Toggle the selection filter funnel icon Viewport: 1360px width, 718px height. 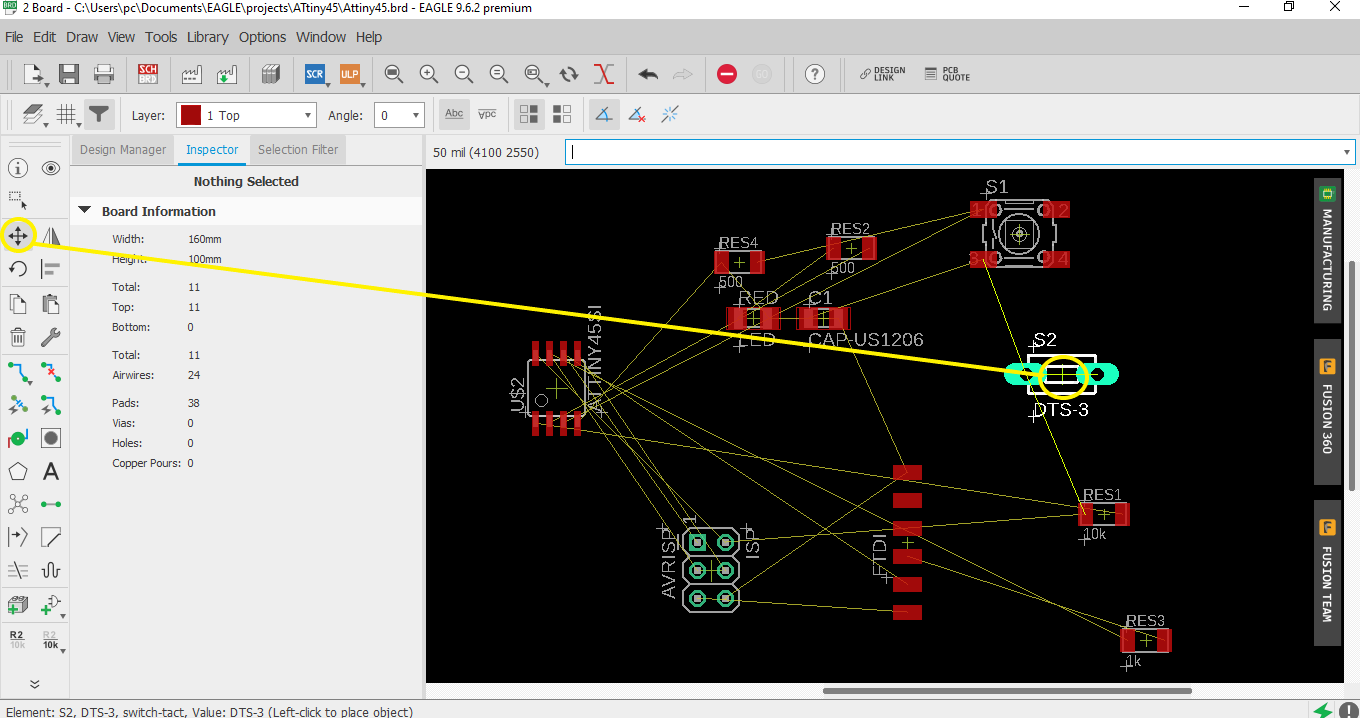click(98, 115)
